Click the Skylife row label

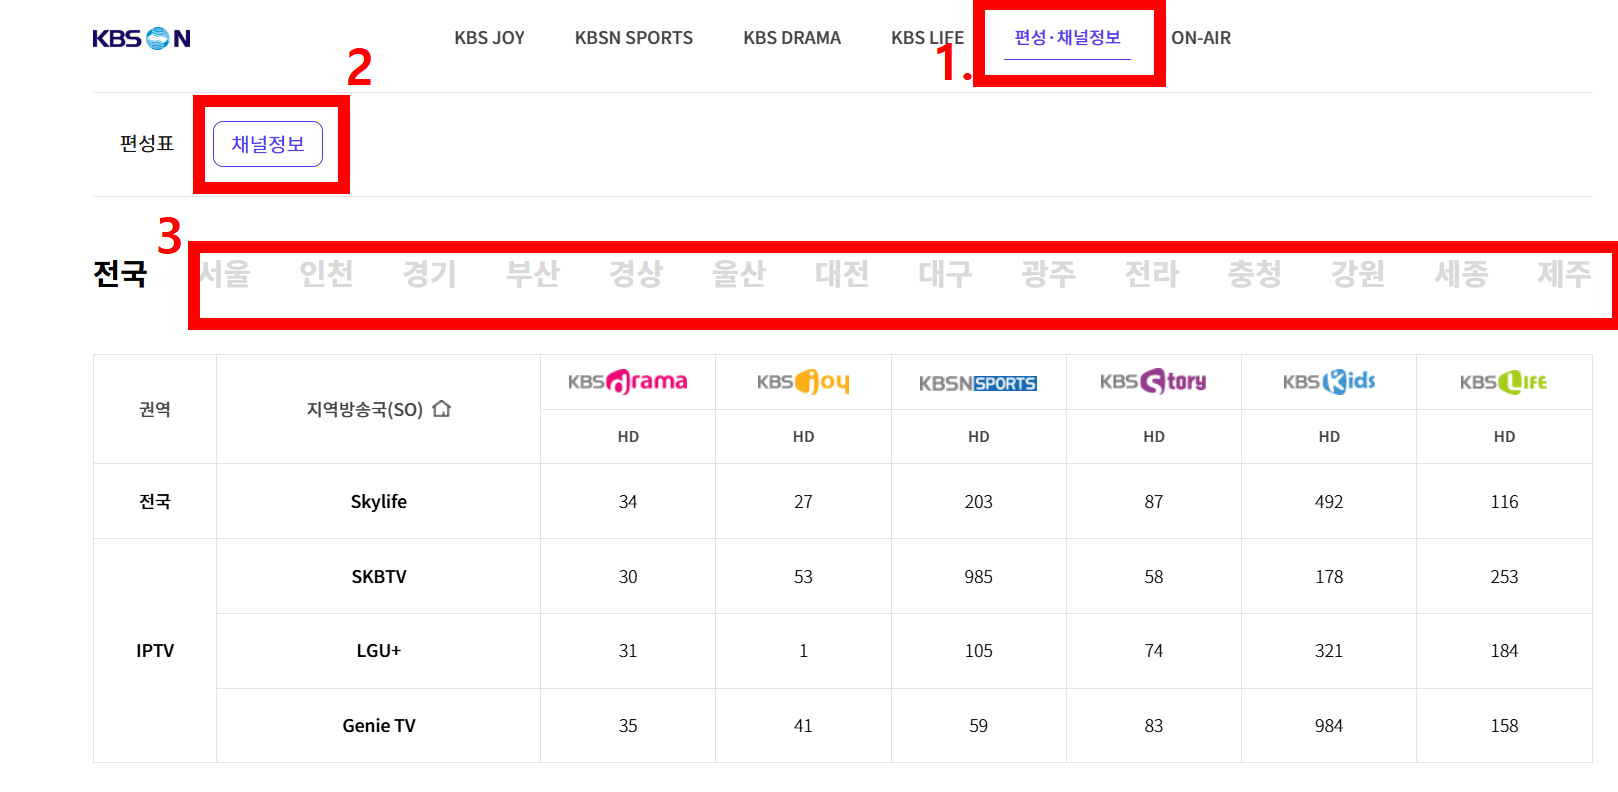379,502
